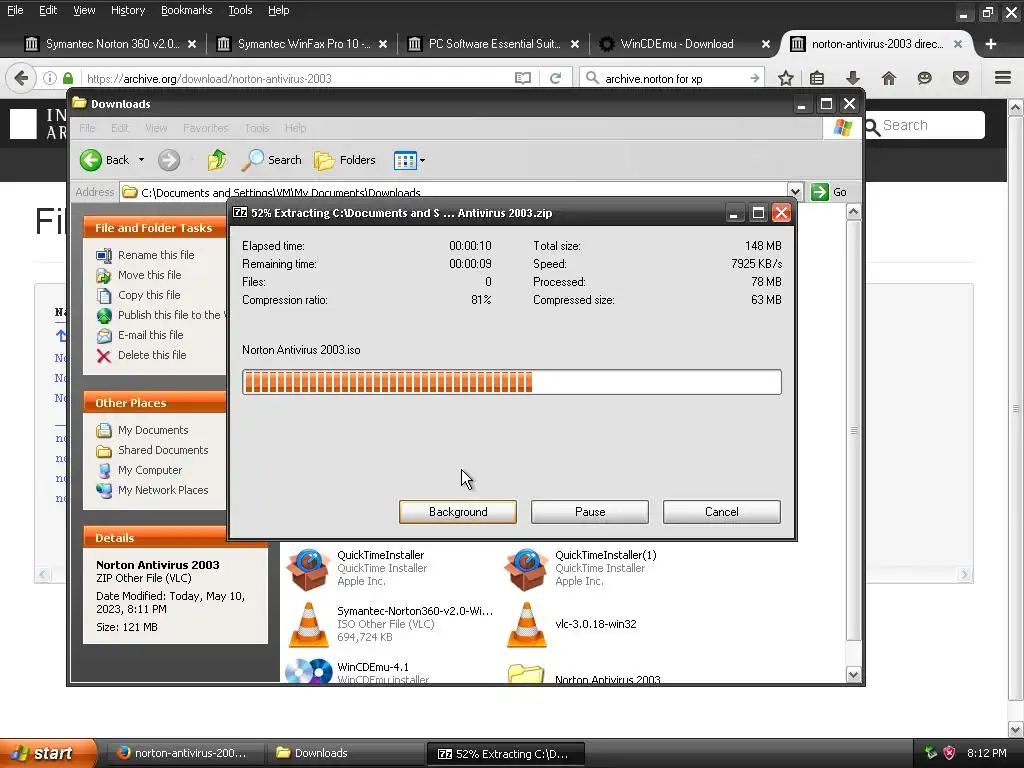Viewport: 1024px width, 768px height.
Task: Click Downloads window scroll down arrow
Action: pos(853,674)
